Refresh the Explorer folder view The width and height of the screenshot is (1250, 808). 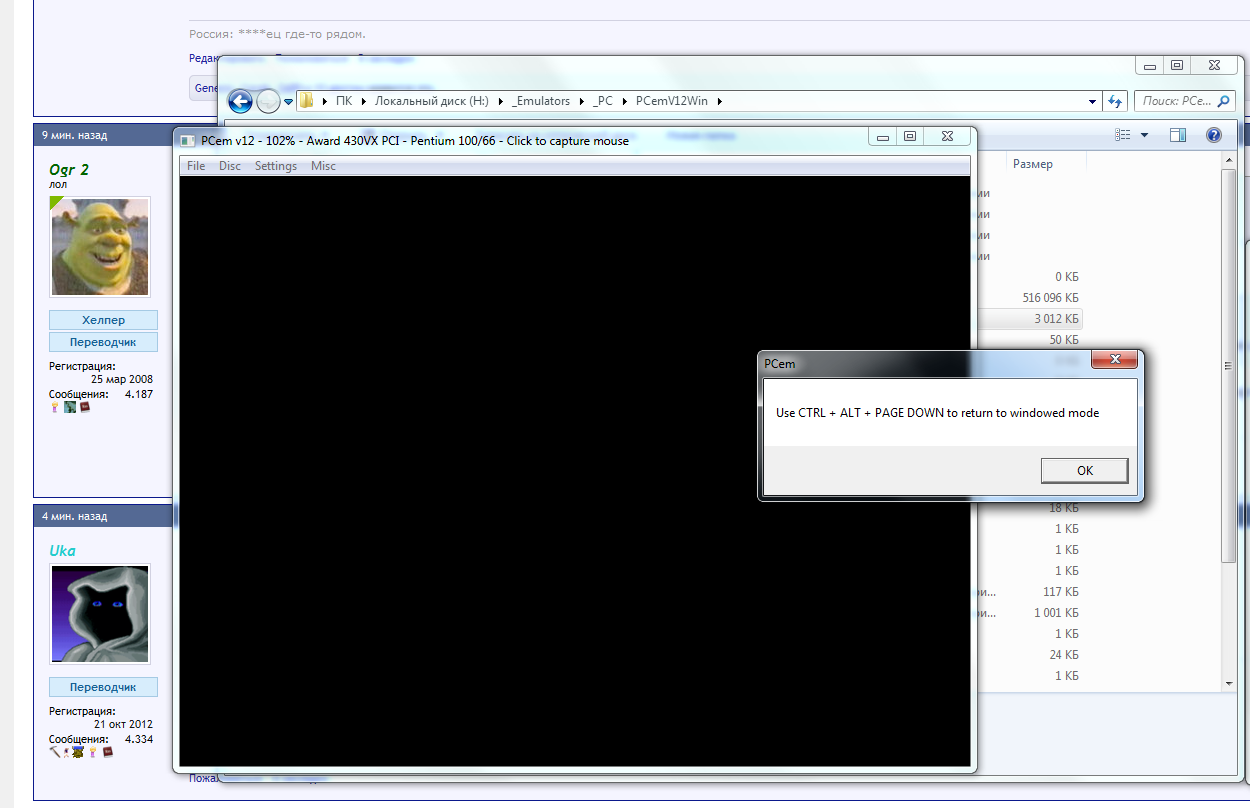pyautogui.click(x=1116, y=101)
